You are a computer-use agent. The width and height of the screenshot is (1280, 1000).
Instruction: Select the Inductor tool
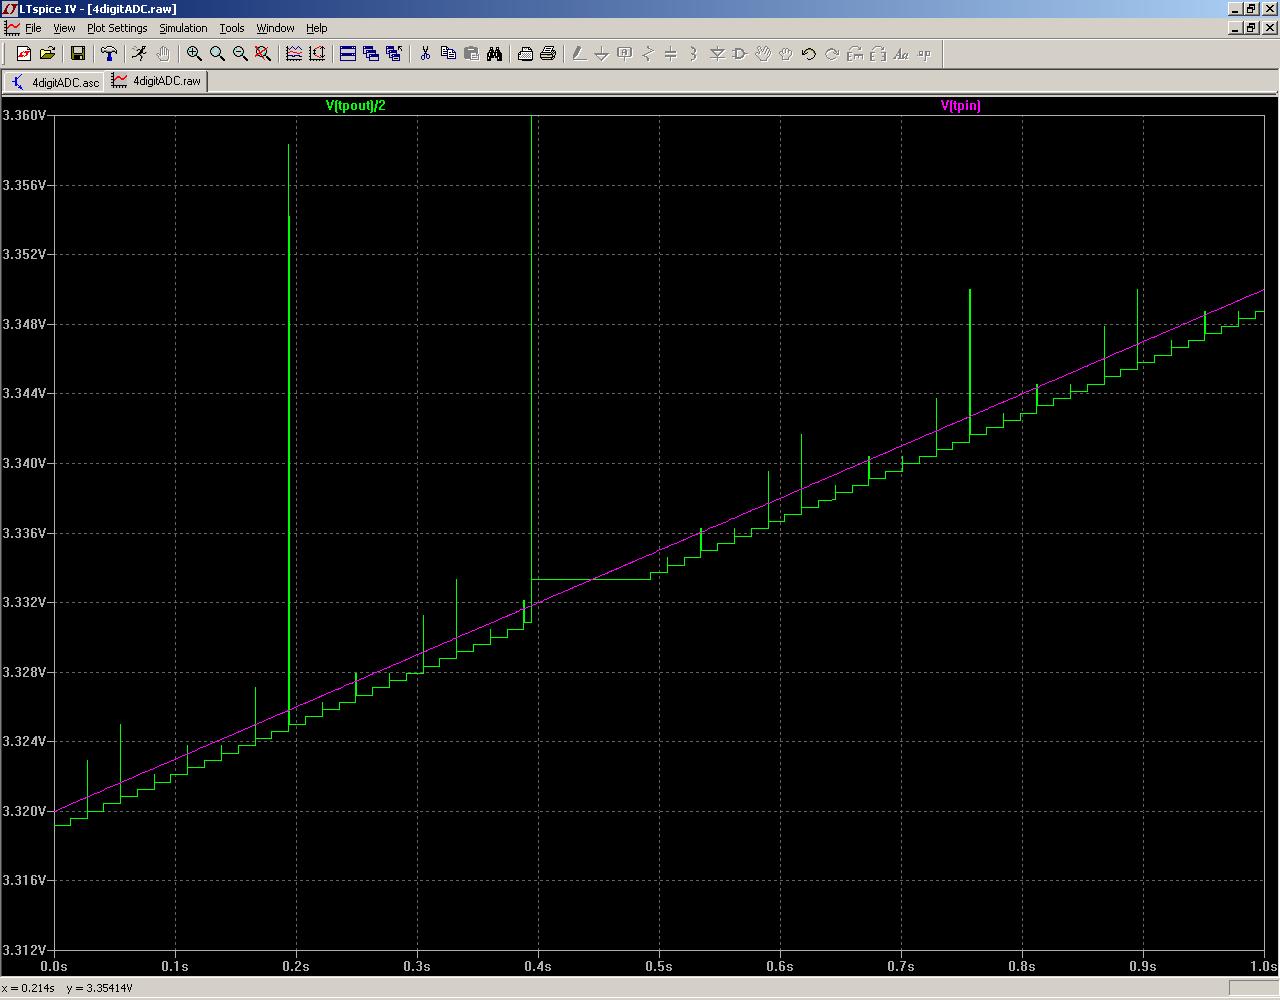tap(694, 54)
